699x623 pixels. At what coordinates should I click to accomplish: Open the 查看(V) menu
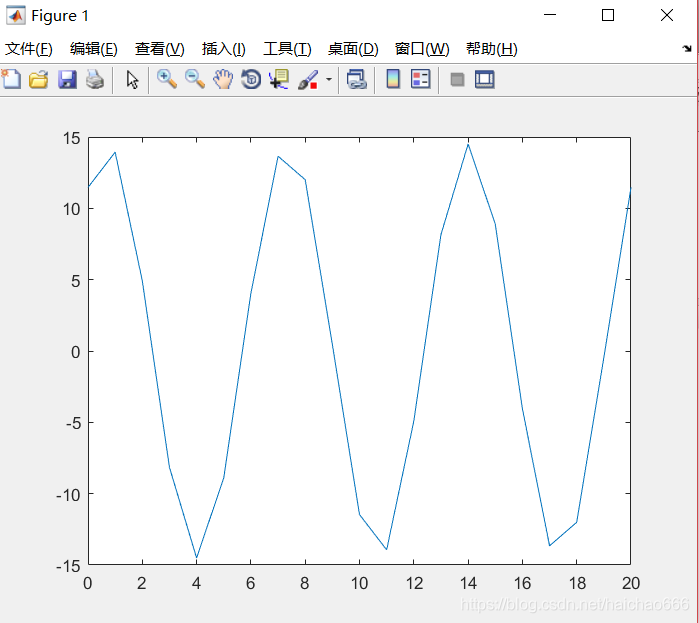click(160, 49)
